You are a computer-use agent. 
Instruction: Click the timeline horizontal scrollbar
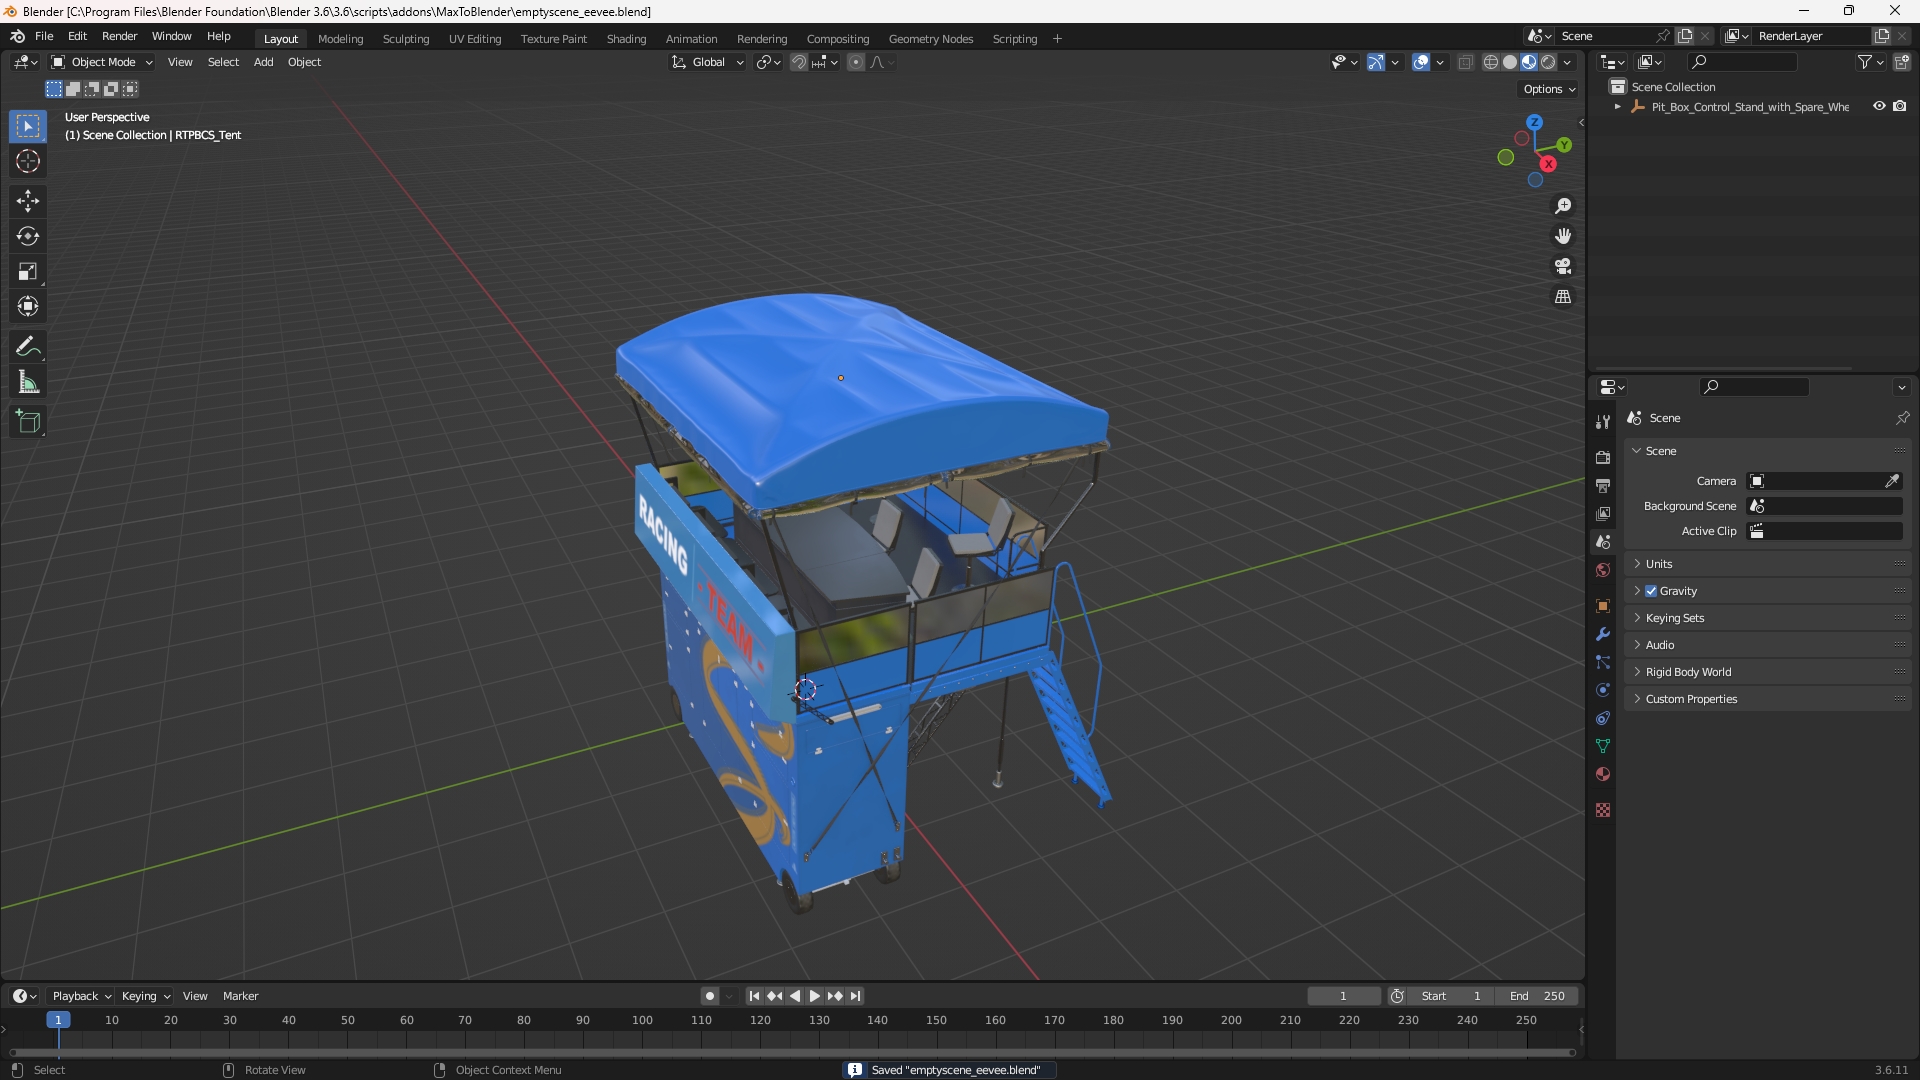(792, 1052)
